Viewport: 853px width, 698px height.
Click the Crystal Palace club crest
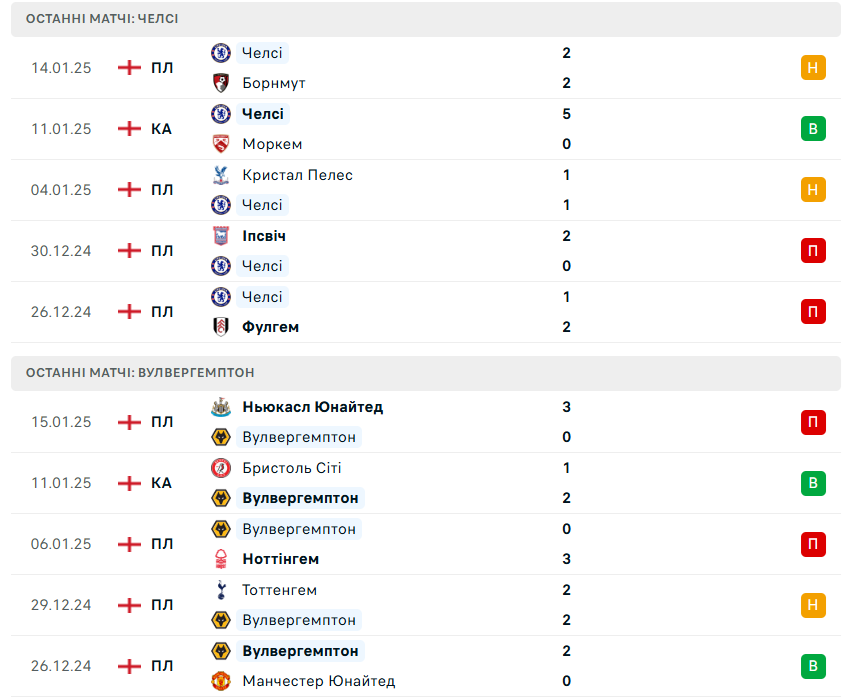(221, 175)
